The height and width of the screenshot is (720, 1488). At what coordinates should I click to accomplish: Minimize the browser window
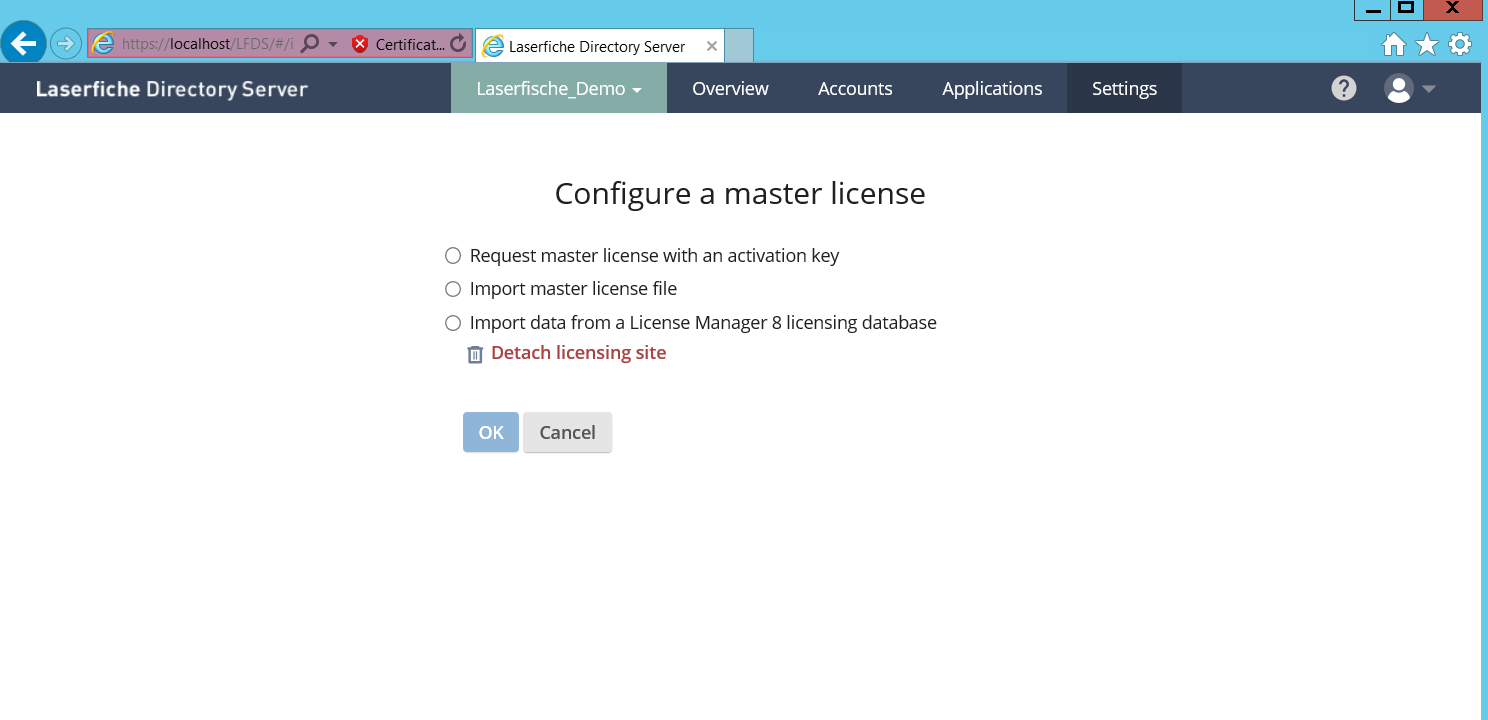pos(1372,9)
